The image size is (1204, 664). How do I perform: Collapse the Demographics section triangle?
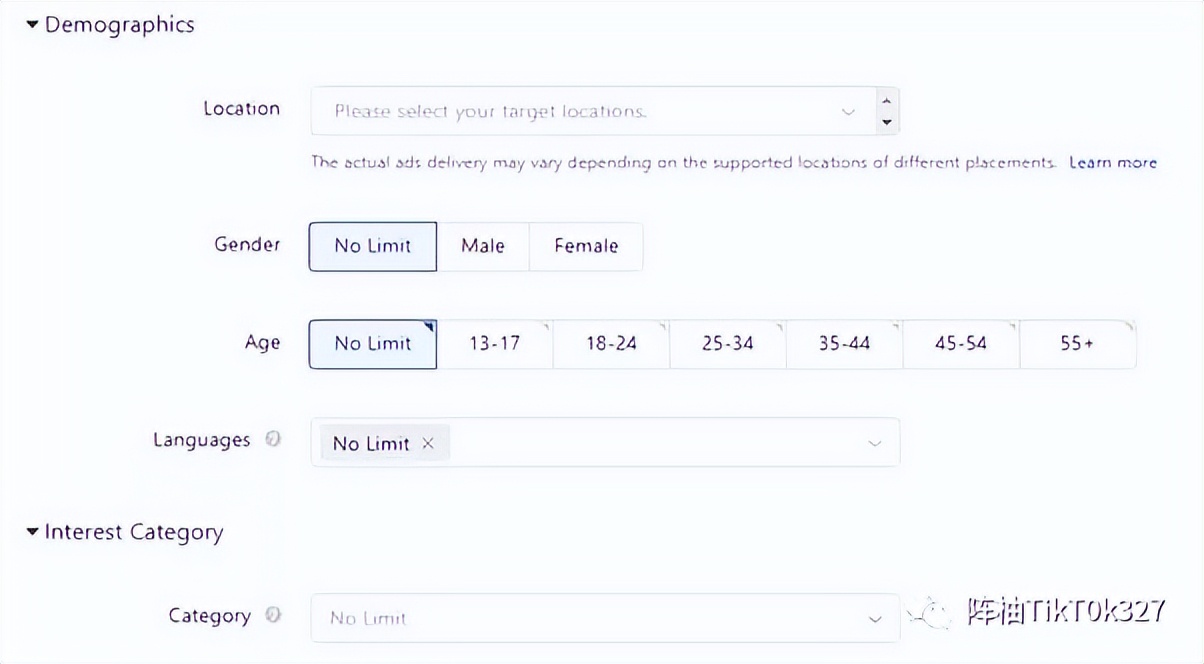click(32, 25)
